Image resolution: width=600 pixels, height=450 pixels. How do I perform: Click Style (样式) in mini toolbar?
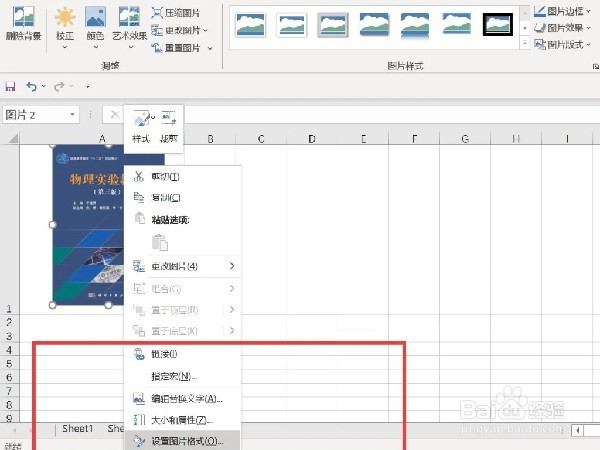pyautogui.click(x=141, y=126)
